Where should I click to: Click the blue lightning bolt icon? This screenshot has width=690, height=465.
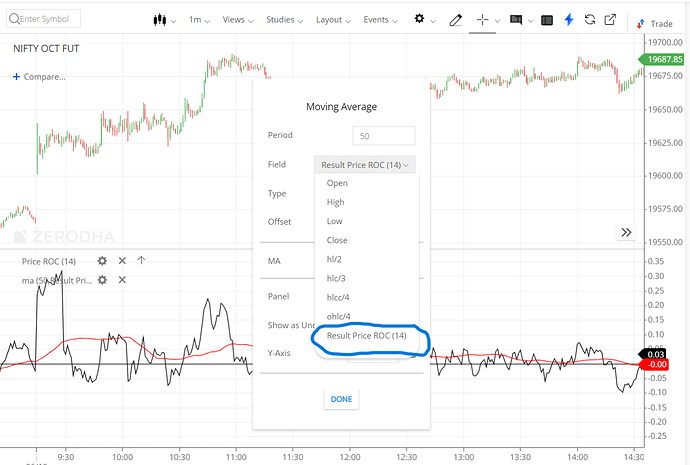point(570,19)
